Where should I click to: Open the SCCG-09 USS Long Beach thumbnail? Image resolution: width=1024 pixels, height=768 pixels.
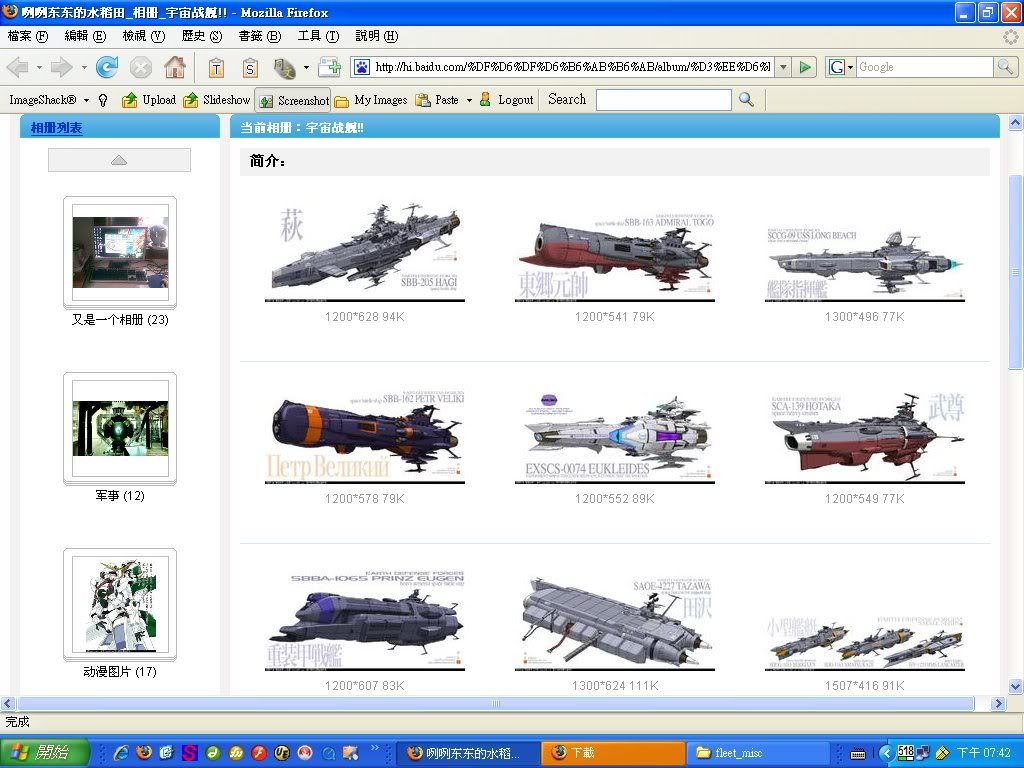click(865, 263)
